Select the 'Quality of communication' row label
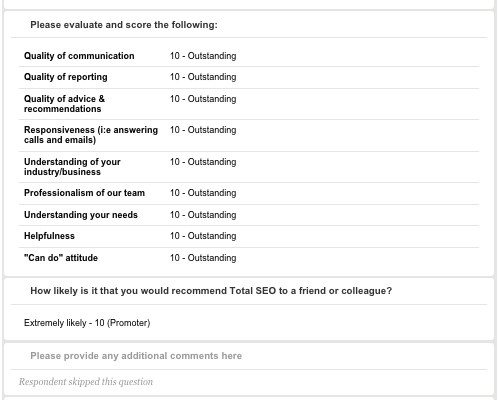This screenshot has width=499, height=400. pyautogui.click(x=79, y=56)
